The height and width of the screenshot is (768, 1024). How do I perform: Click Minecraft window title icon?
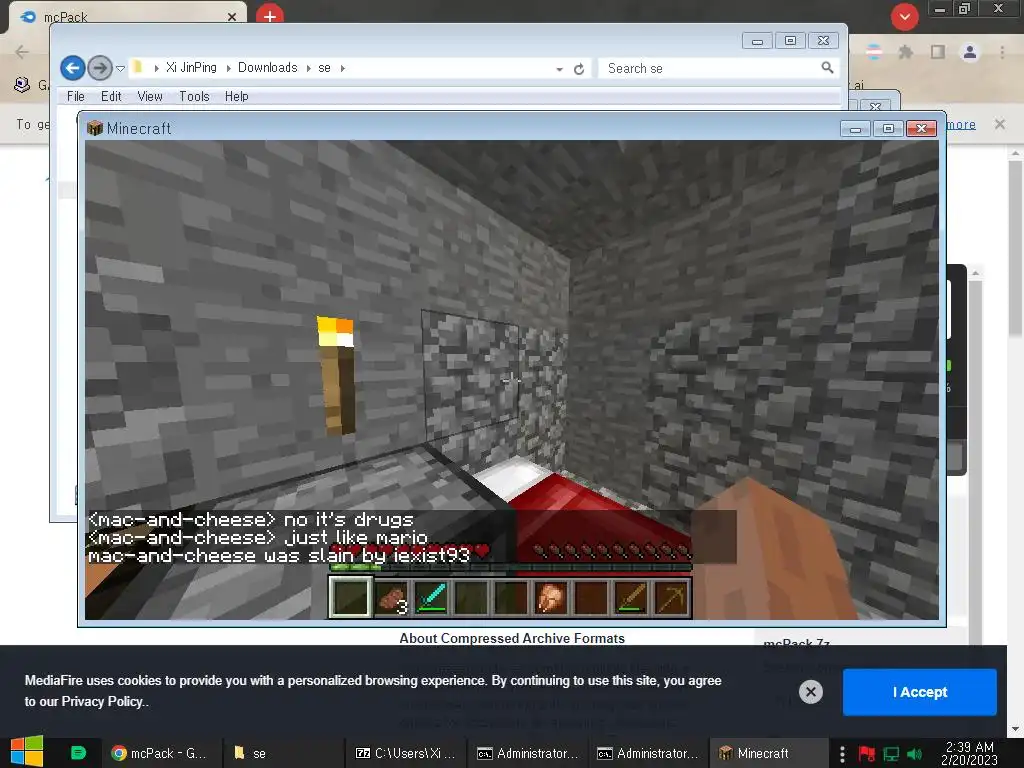(x=95, y=128)
